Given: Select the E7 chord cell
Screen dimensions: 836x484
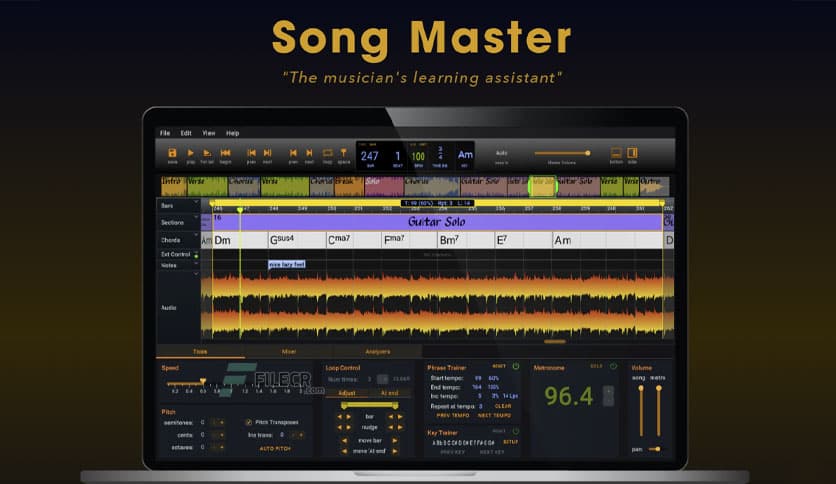Looking at the screenshot, I should [523, 240].
